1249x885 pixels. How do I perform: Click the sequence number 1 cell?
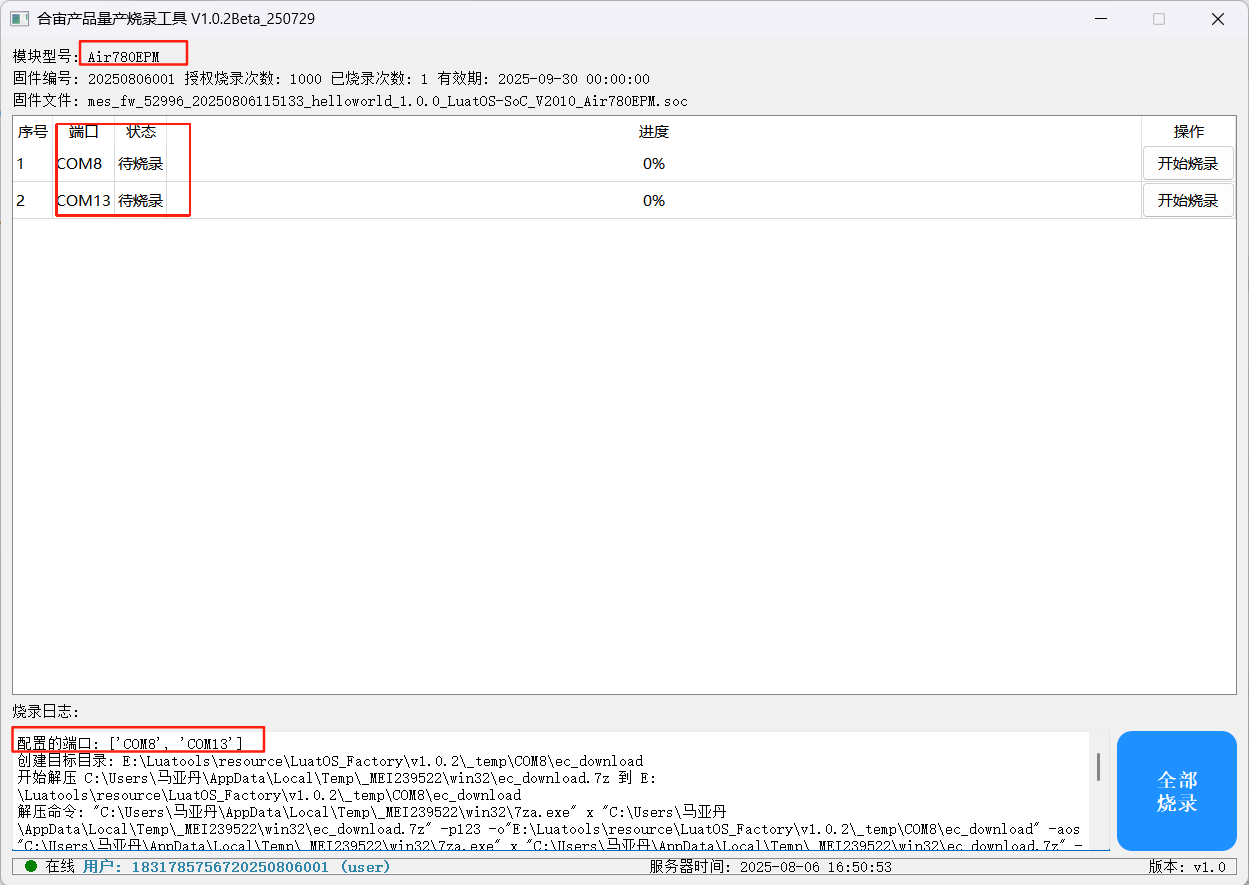coord(32,163)
